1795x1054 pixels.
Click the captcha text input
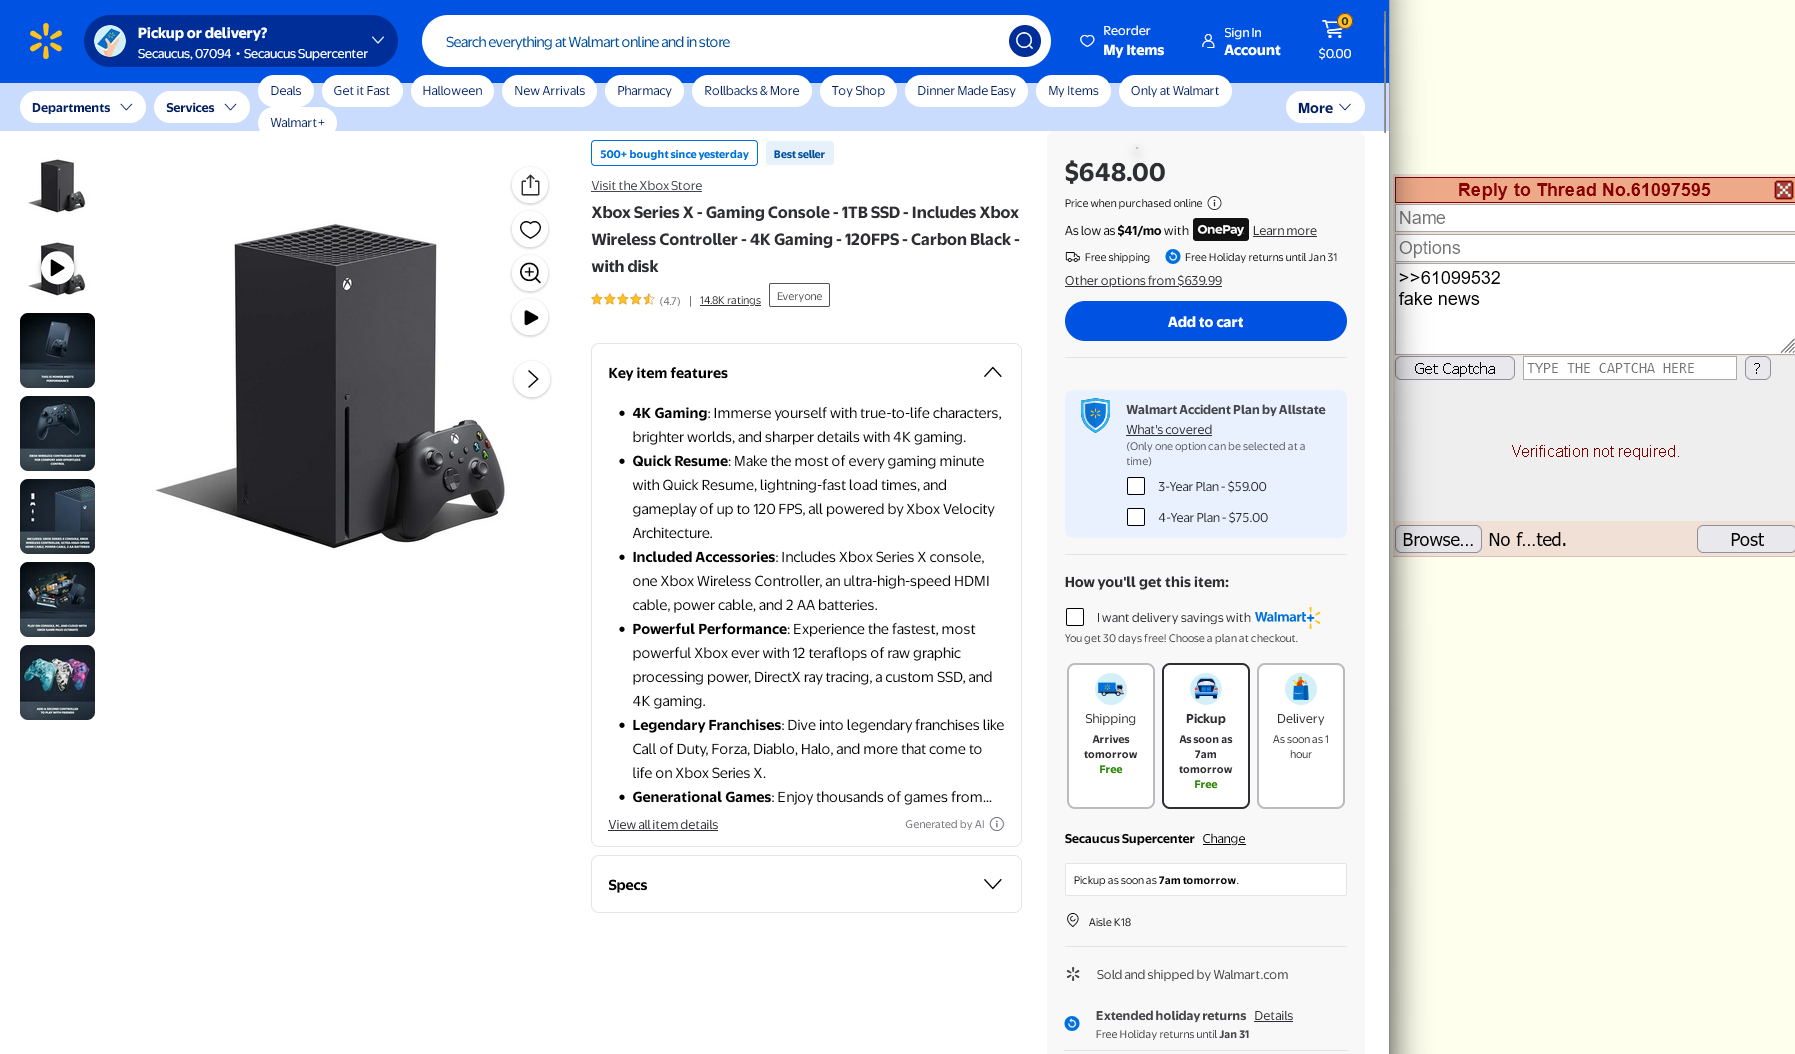1630,368
